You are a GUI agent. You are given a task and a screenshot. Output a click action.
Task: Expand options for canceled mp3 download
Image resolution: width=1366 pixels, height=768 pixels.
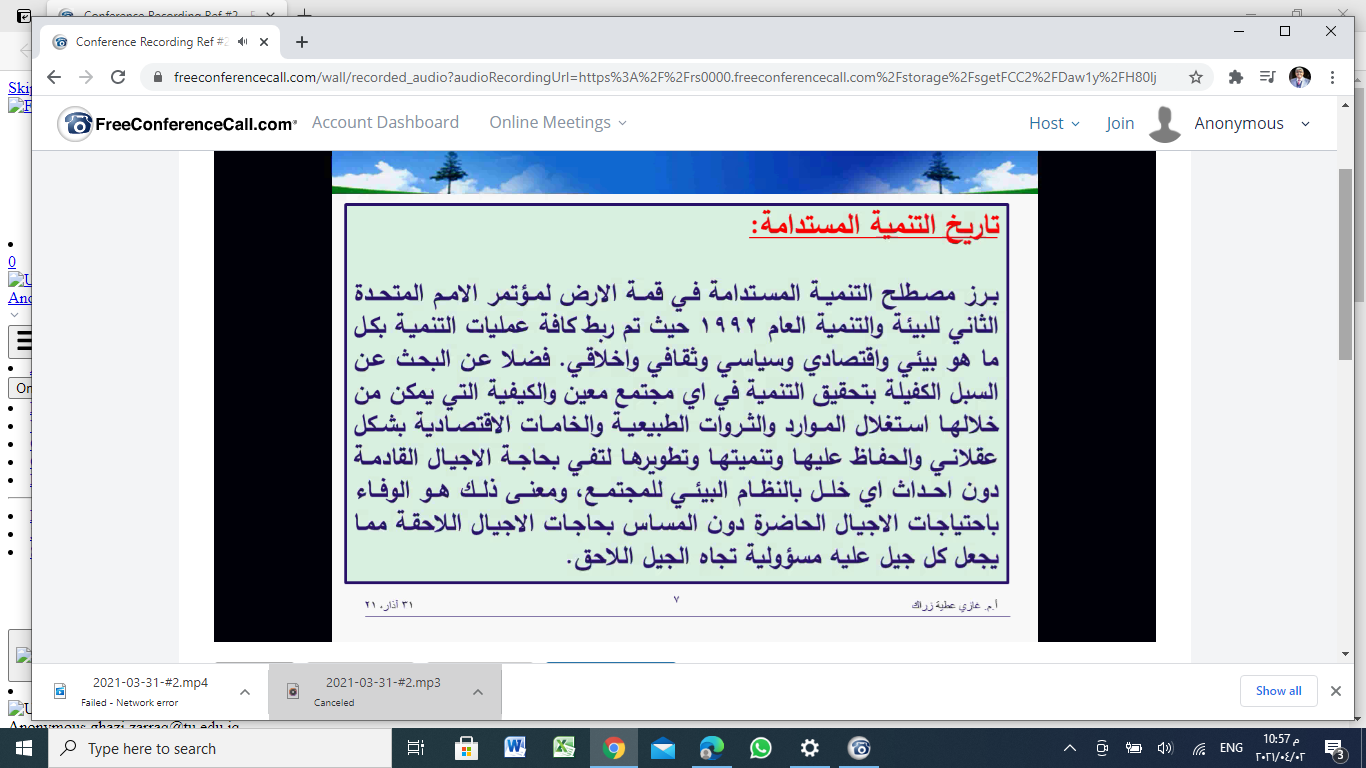tap(478, 692)
